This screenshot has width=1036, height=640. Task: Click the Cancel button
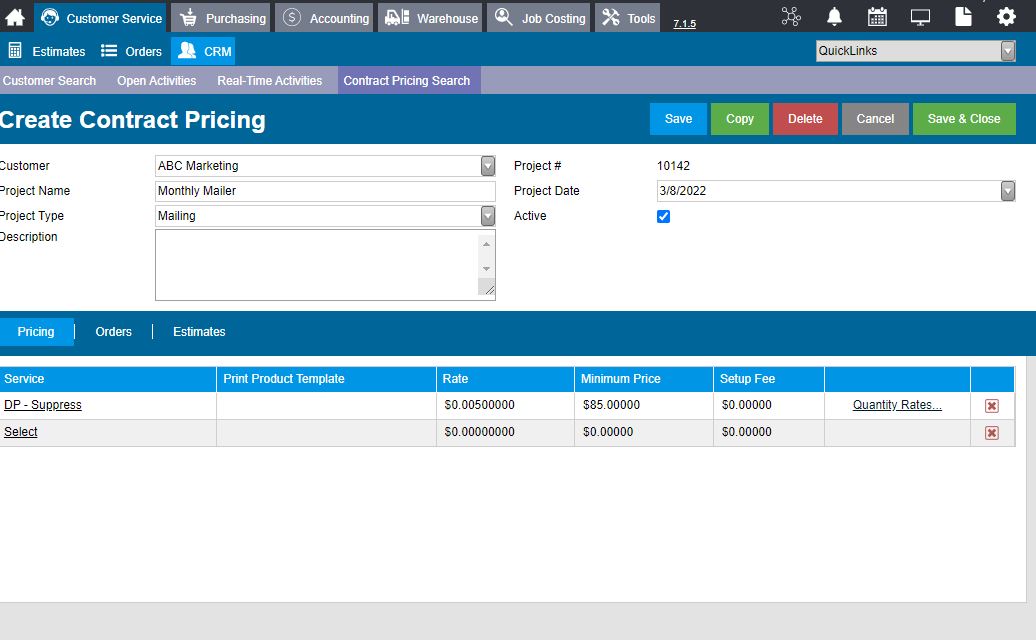tap(875, 119)
